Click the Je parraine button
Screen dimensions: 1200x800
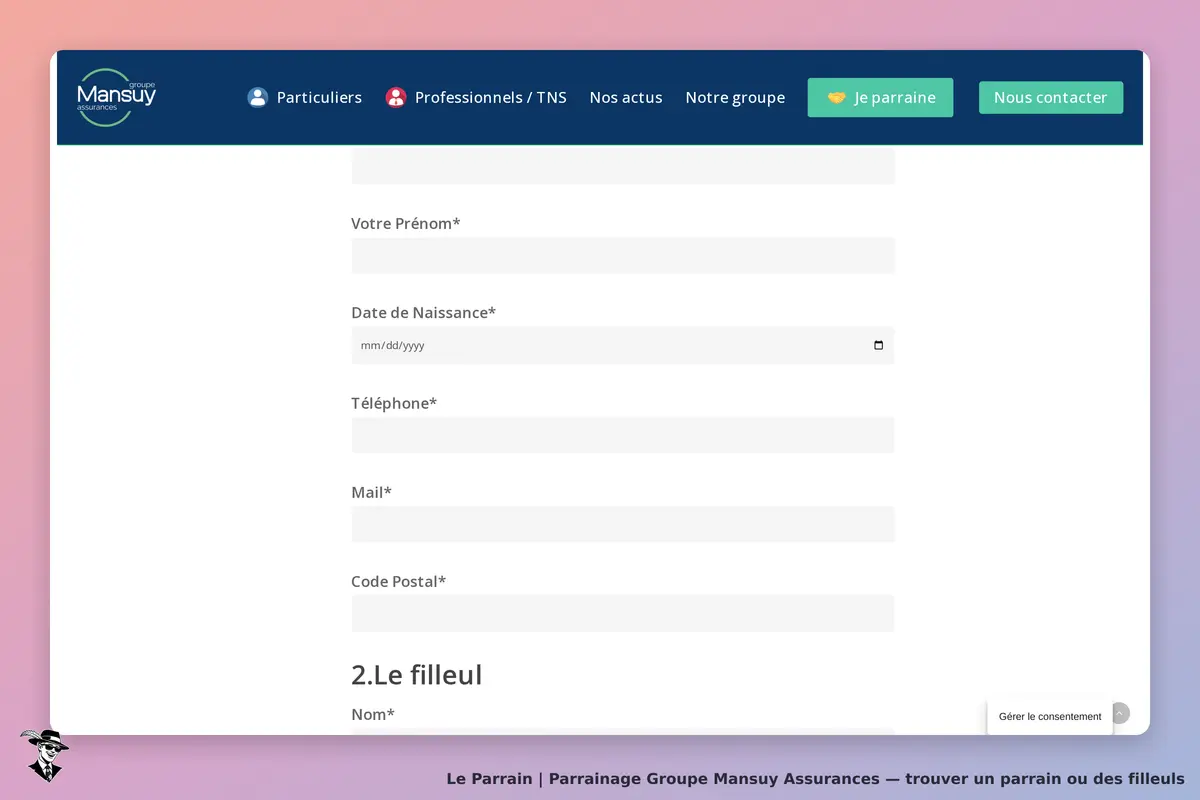(x=880, y=98)
